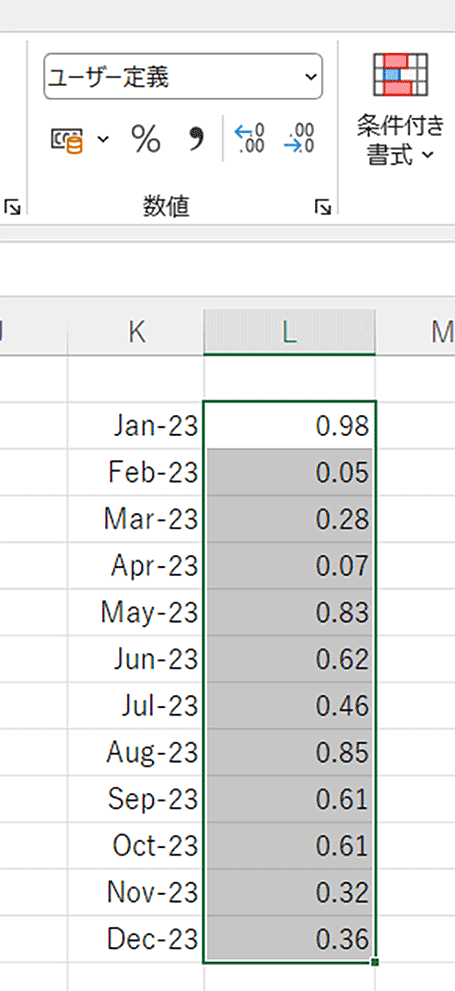The height and width of the screenshot is (991, 455).
Task: Select the cell showing 0.83
Action: (x=289, y=612)
